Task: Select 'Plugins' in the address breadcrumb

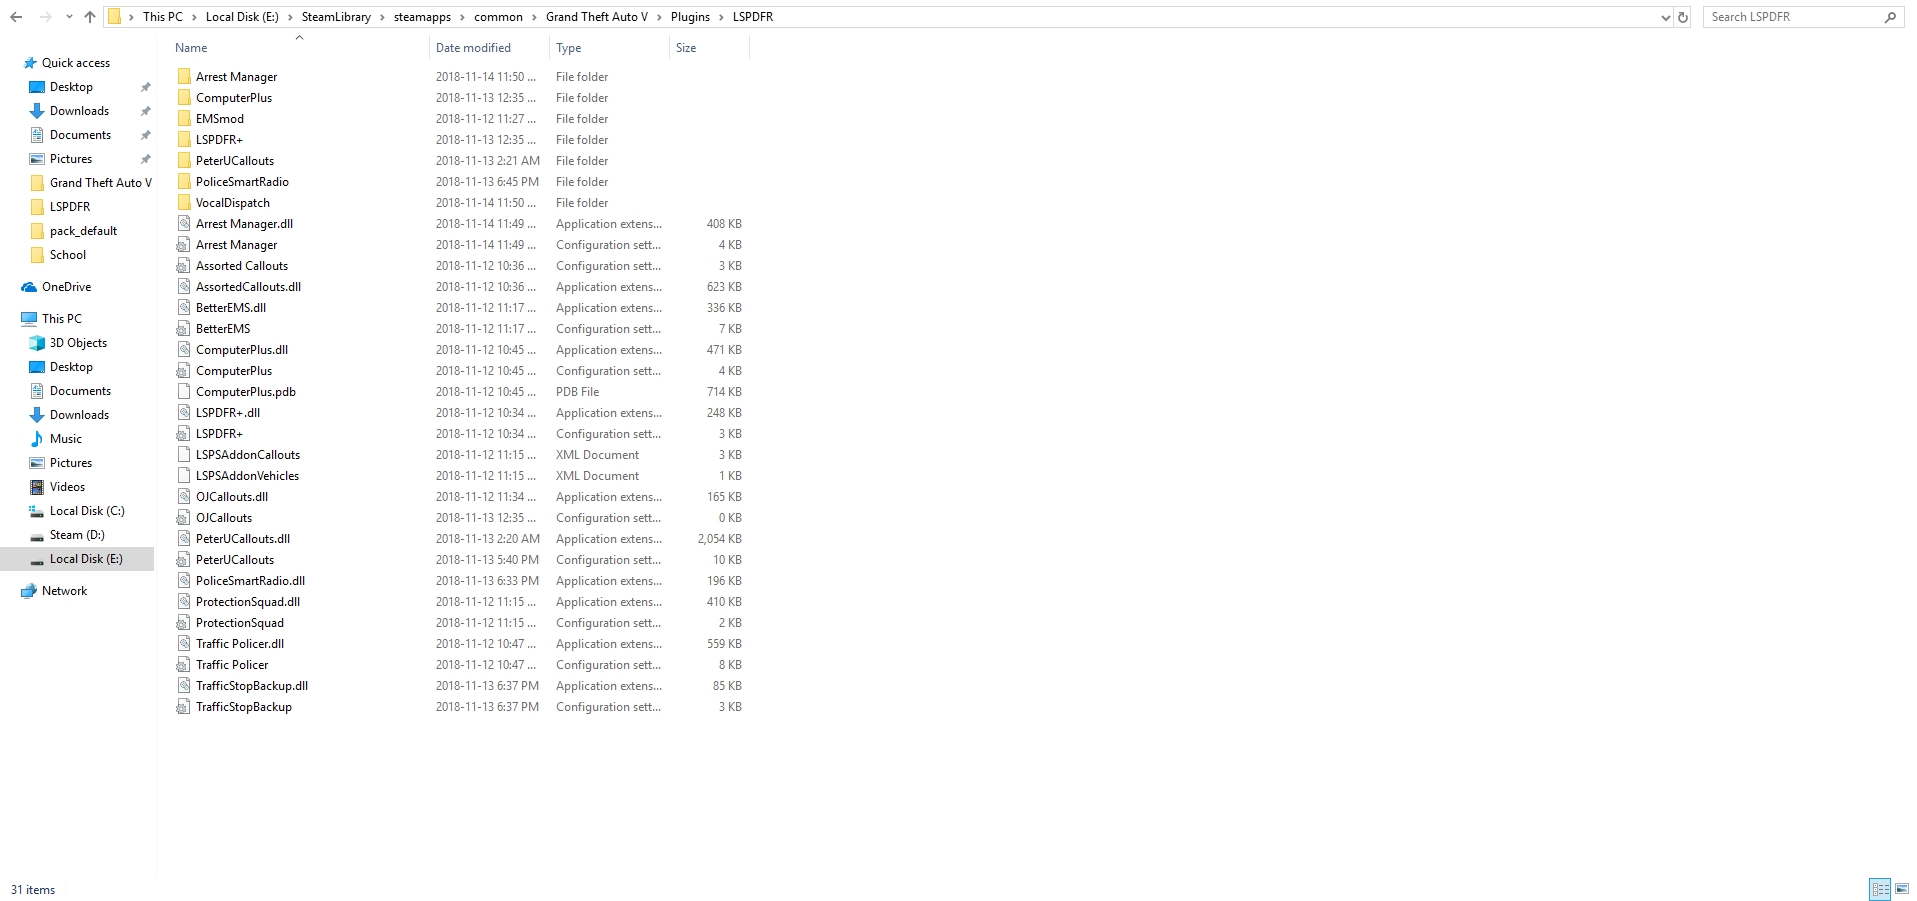Action: click(690, 17)
